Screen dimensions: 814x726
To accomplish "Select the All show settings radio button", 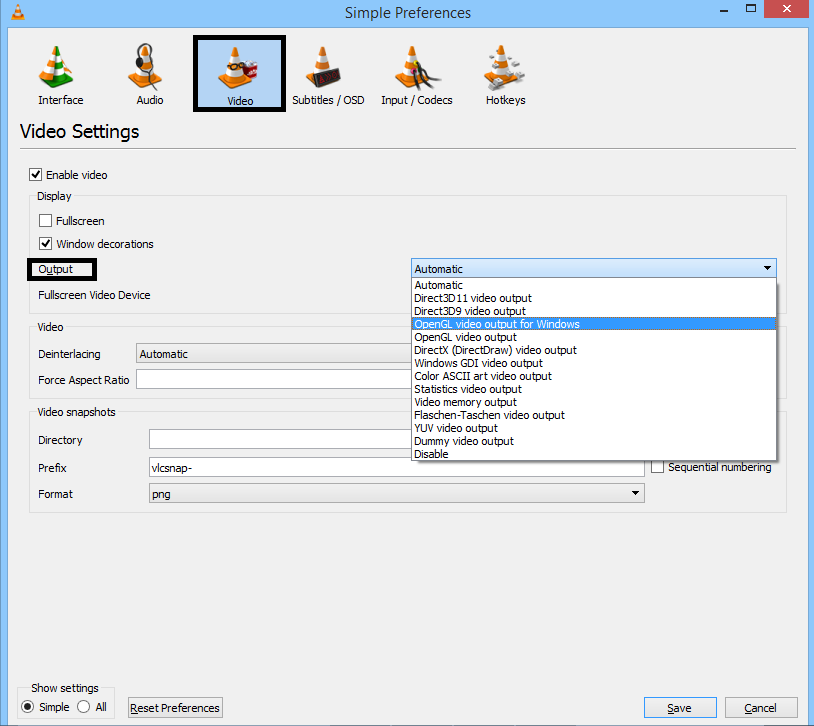I will [x=83, y=707].
